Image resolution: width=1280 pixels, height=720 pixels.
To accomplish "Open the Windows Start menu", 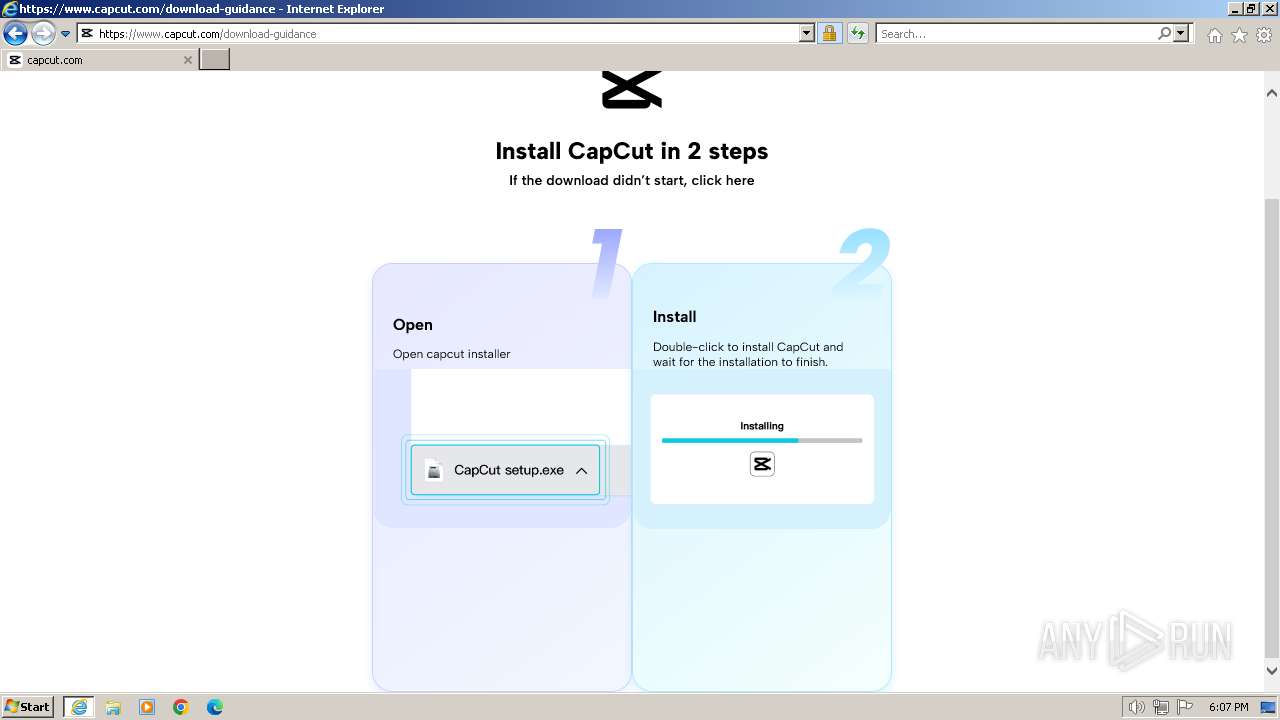I will tap(28, 707).
